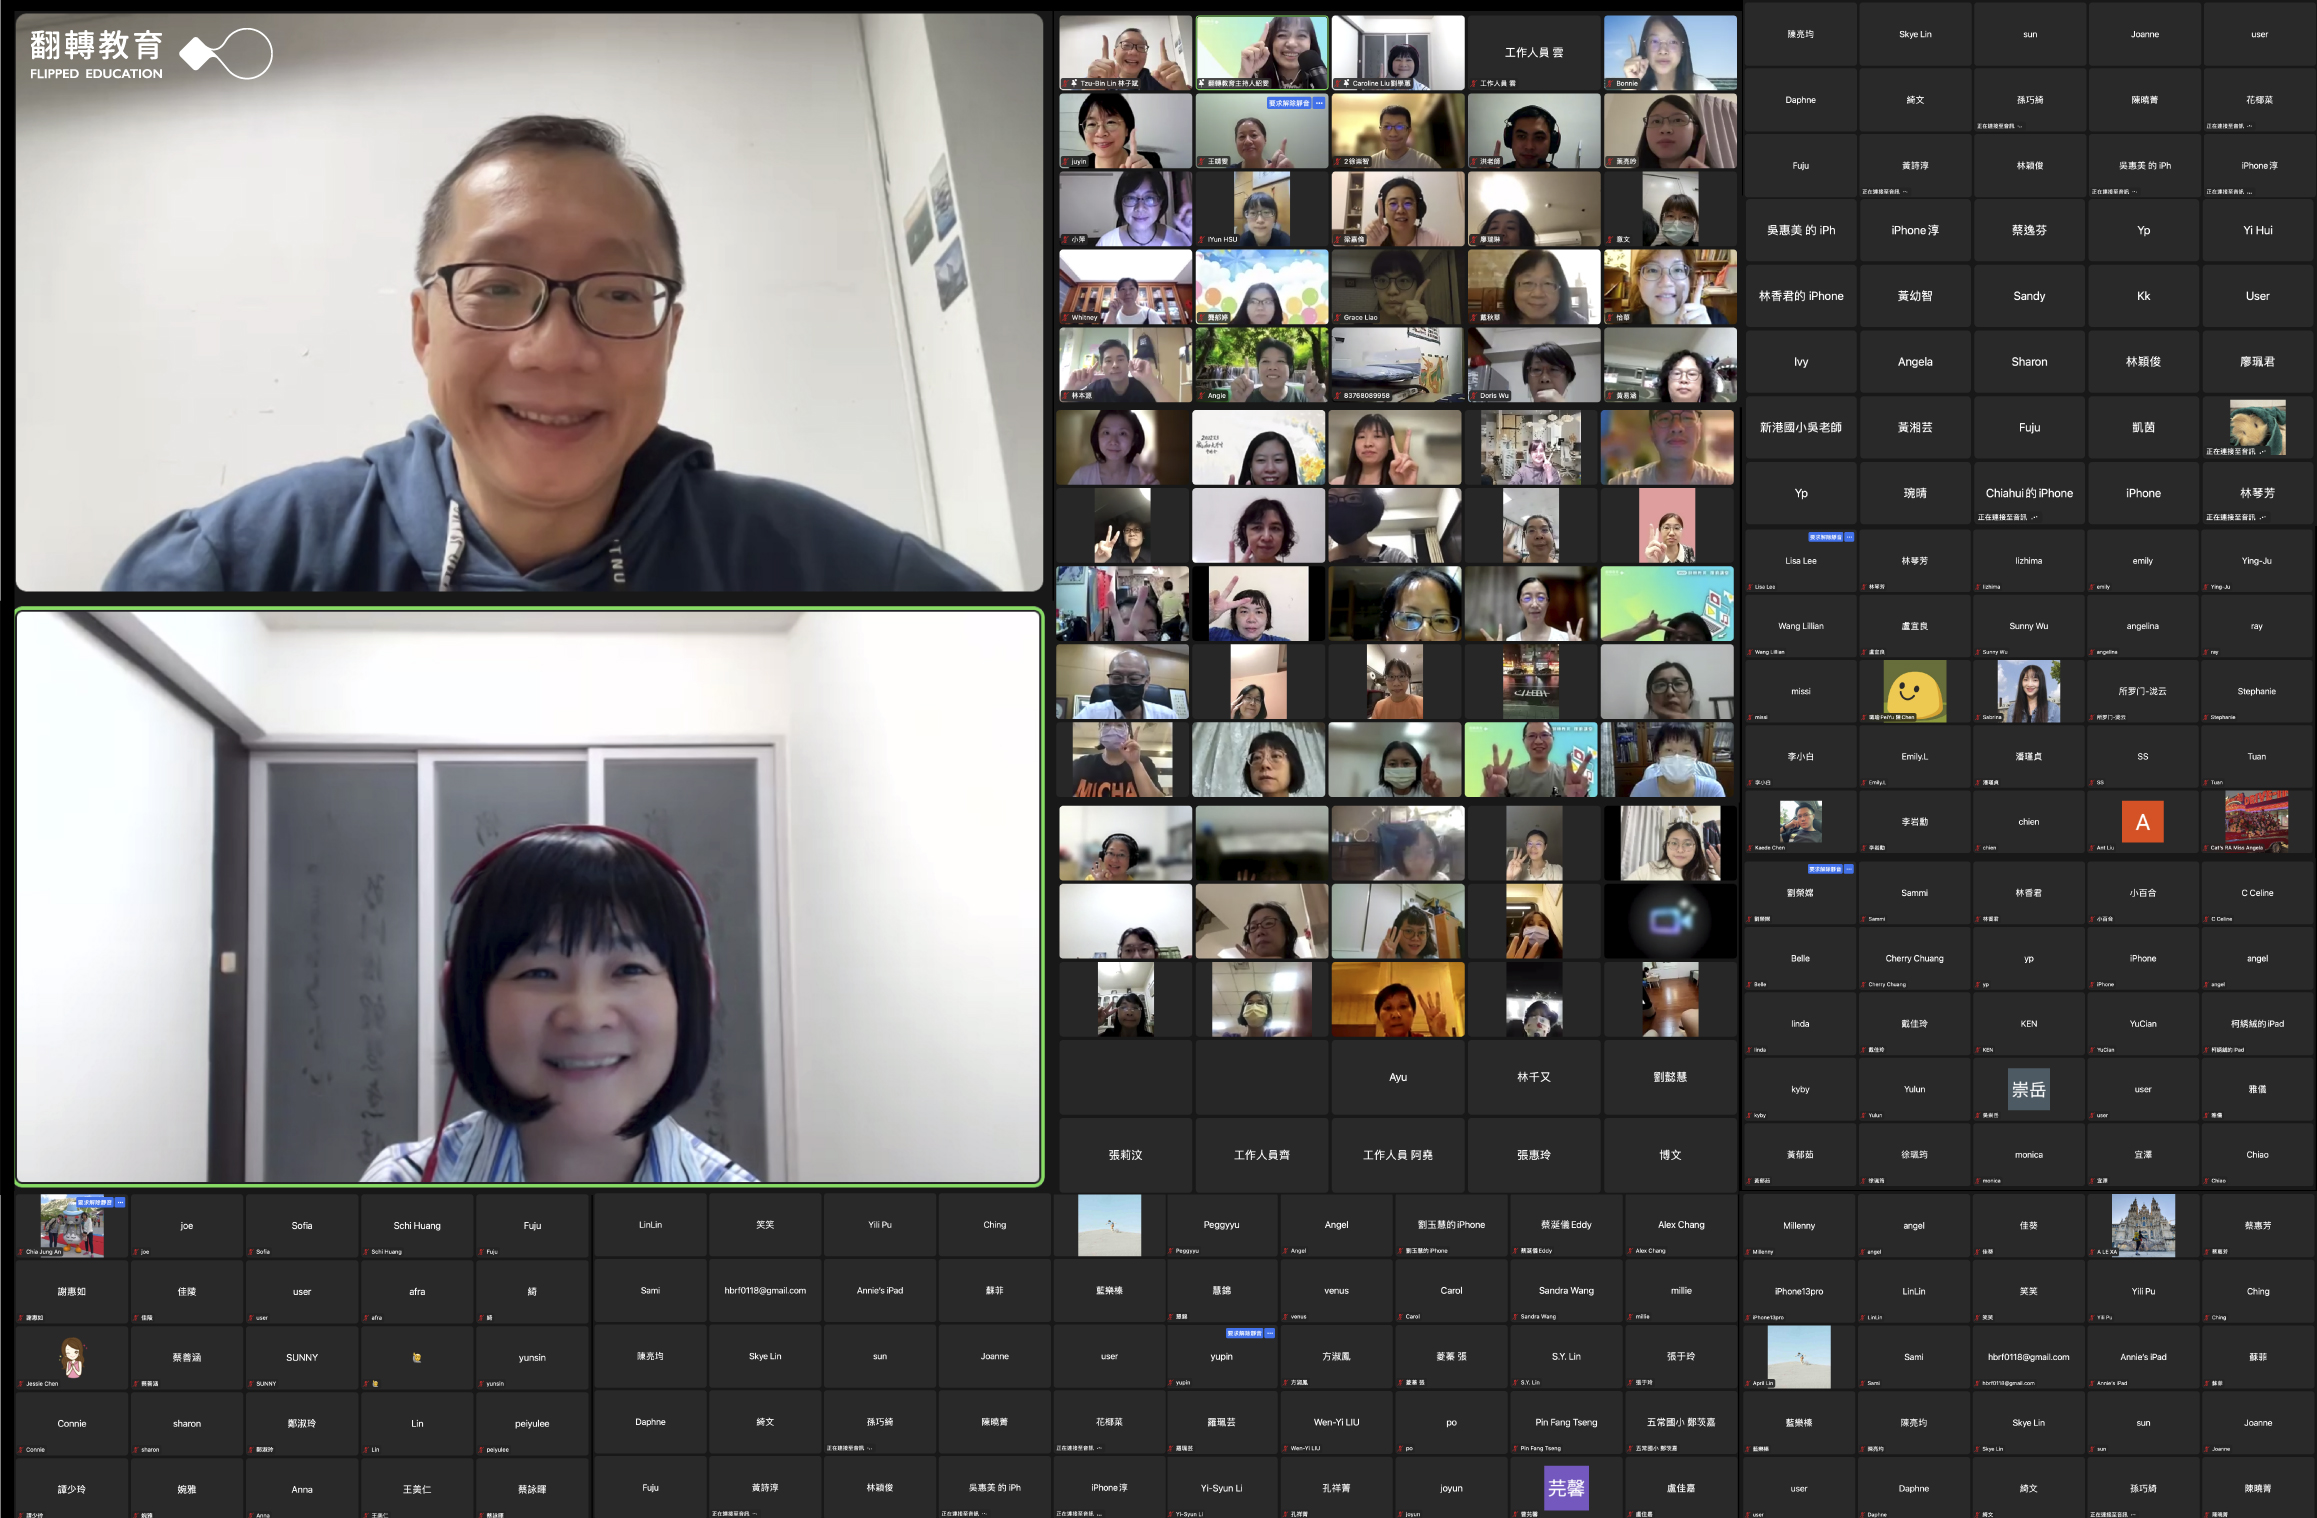The image size is (2317, 1518).
Task: Click the purple 芫馨 avatar tile
Action: (1566, 1488)
